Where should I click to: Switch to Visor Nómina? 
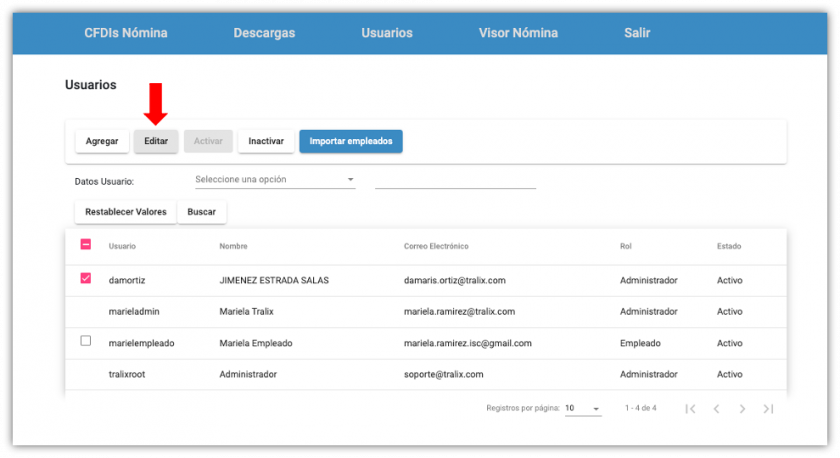[518, 33]
